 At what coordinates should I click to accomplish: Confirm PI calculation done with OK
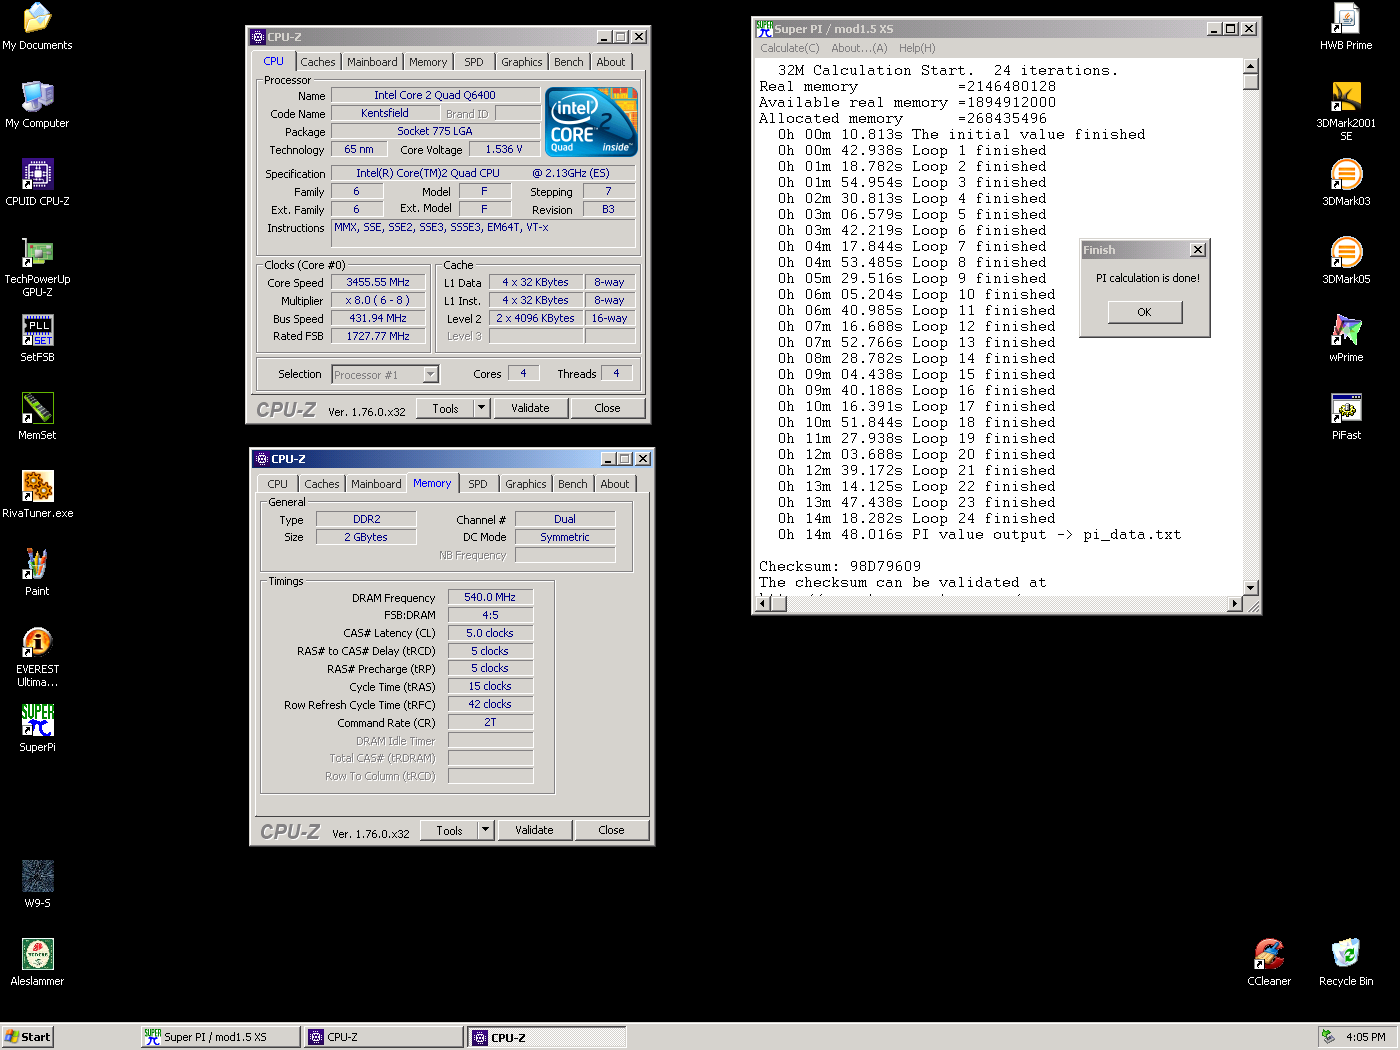(1145, 312)
